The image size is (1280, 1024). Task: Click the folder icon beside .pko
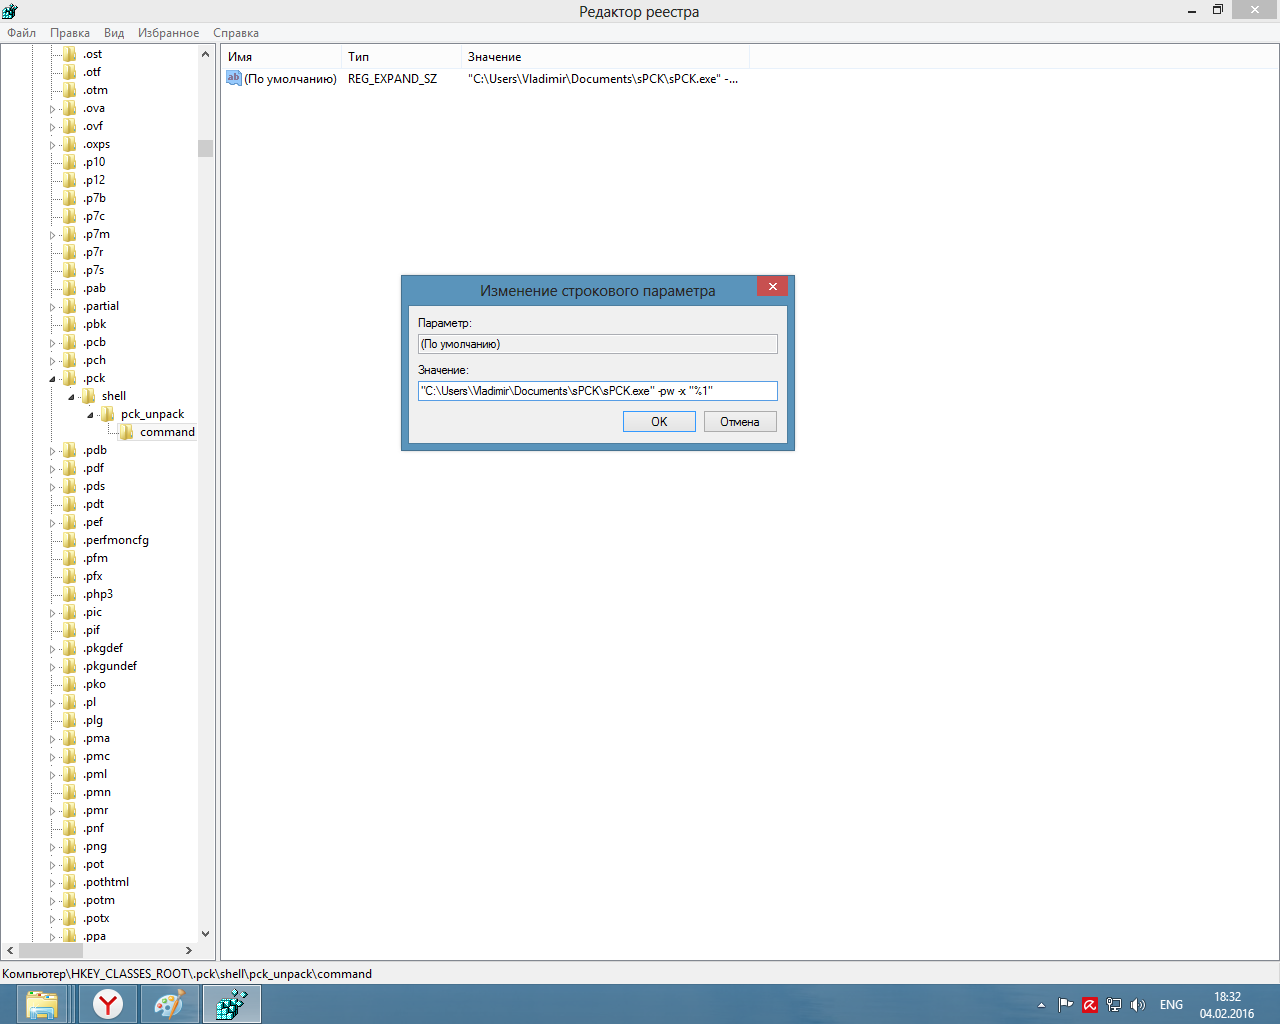pos(70,684)
